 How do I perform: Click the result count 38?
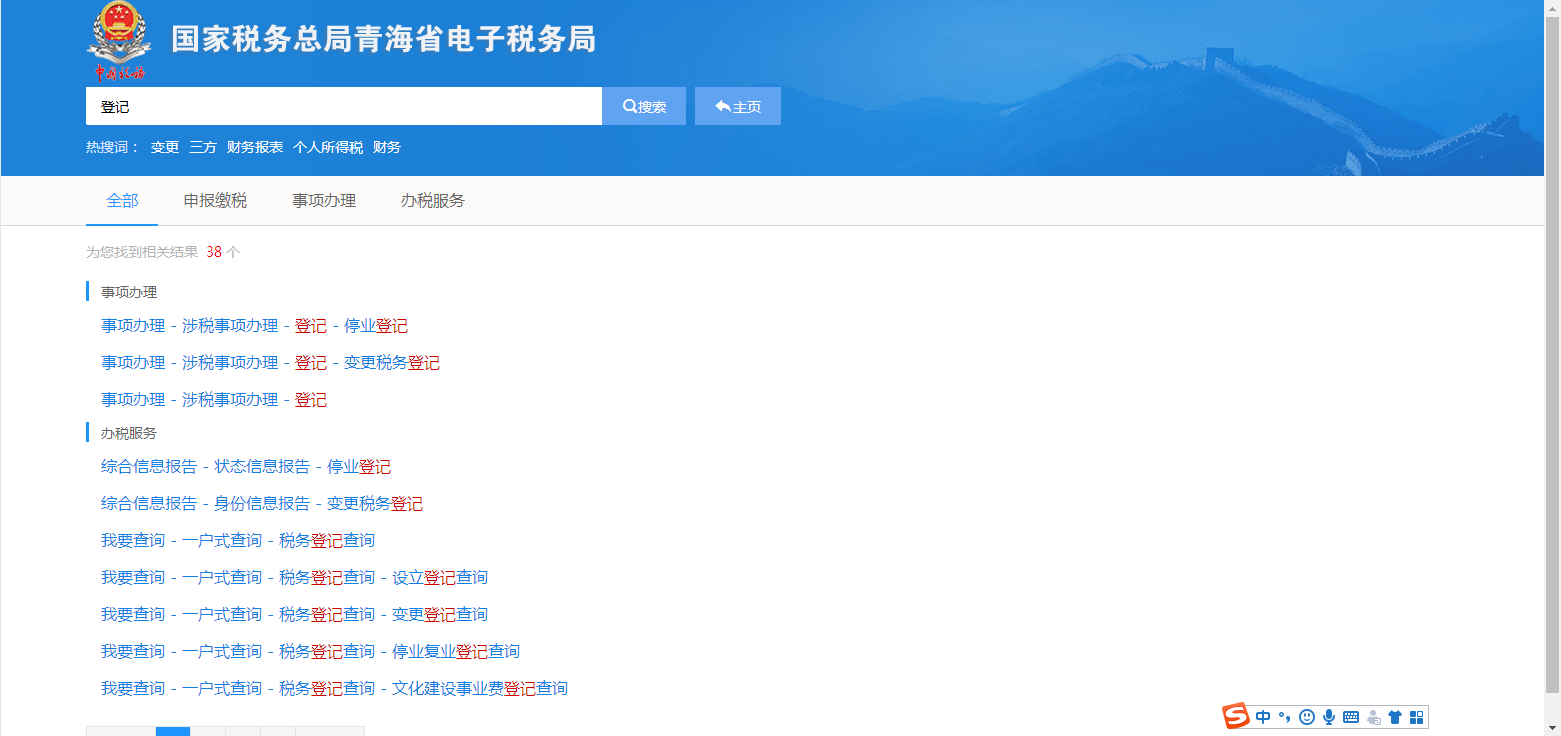click(x=214, y=252)
